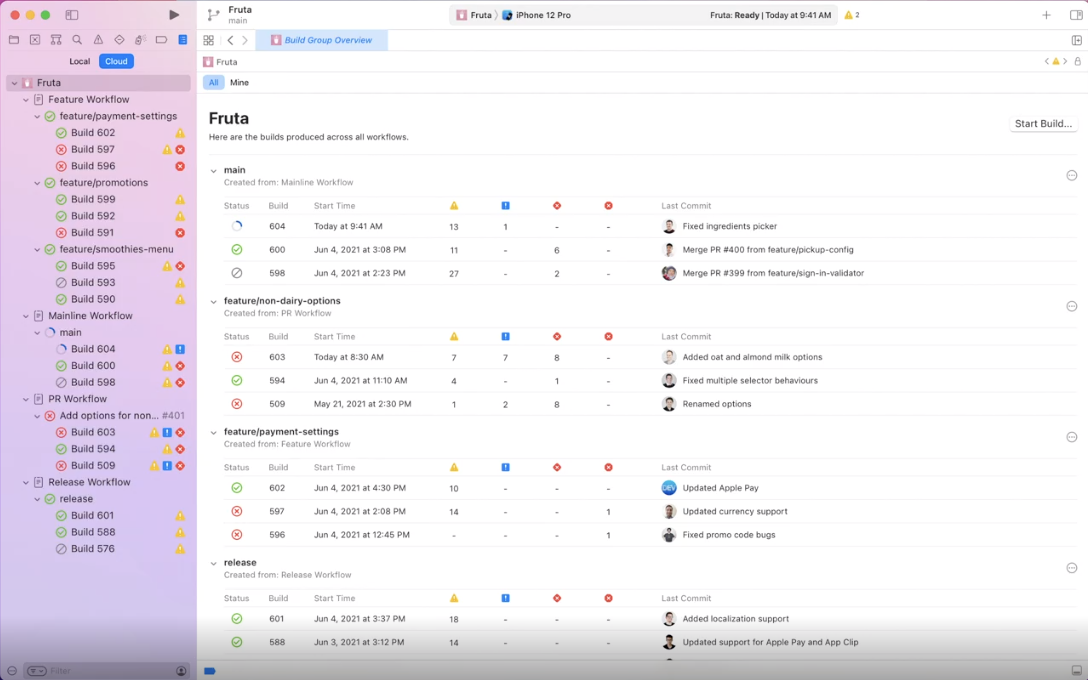Open the Report navigator icon
Viewport: 1088px width, 680px height.
(182, 40)
